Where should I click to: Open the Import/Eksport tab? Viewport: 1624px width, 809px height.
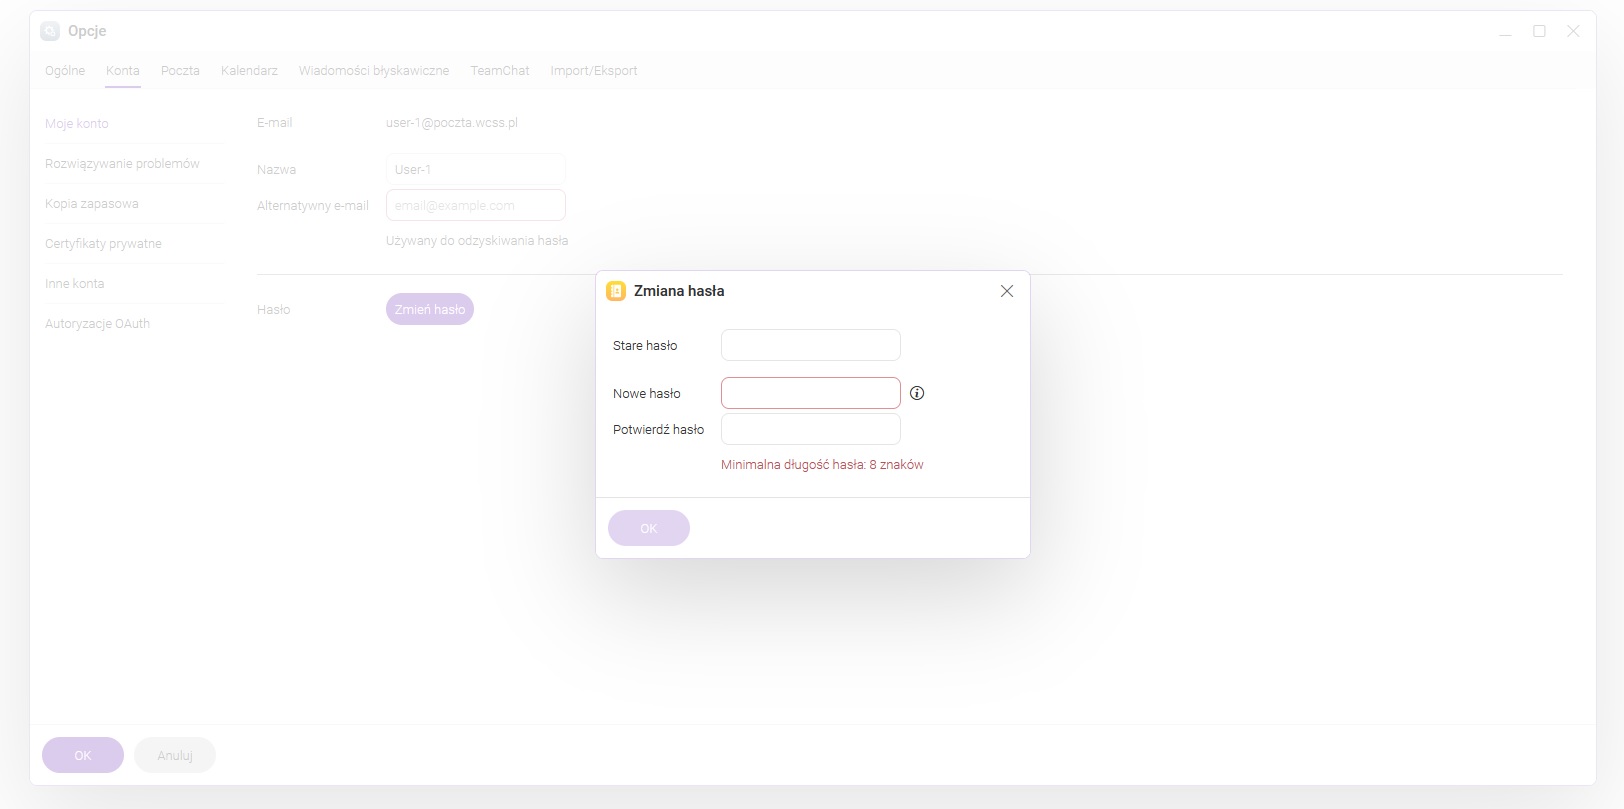click(x=593, y=71)
